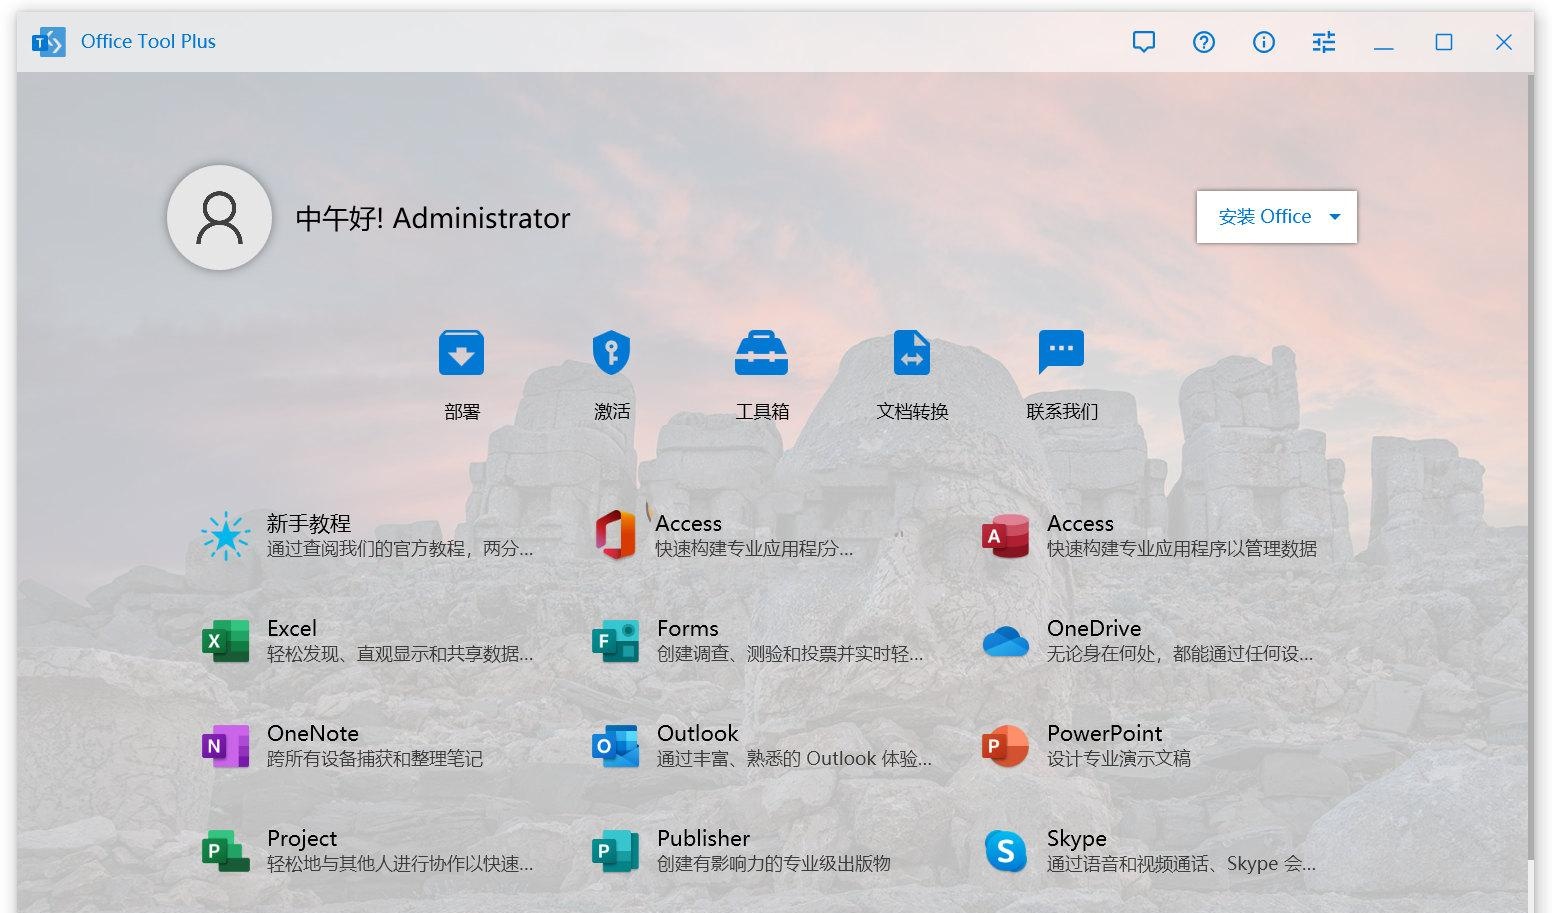Click the PowerPoint orange icon
The height and width of the screenshot is (913, 1552).
coord(1006,746)
